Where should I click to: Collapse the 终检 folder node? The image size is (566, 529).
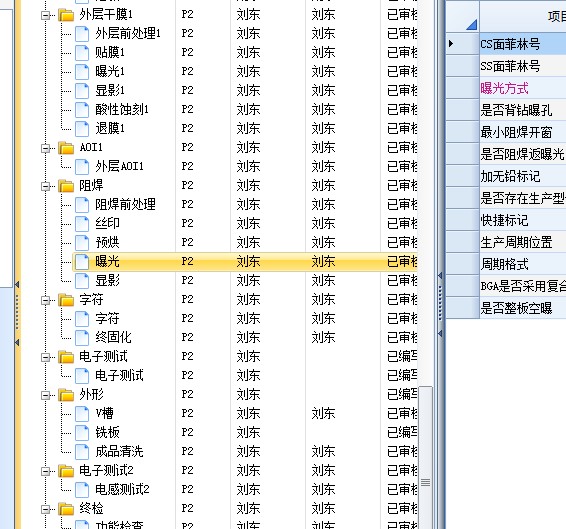pyautogui.click(x=45, y=510)
